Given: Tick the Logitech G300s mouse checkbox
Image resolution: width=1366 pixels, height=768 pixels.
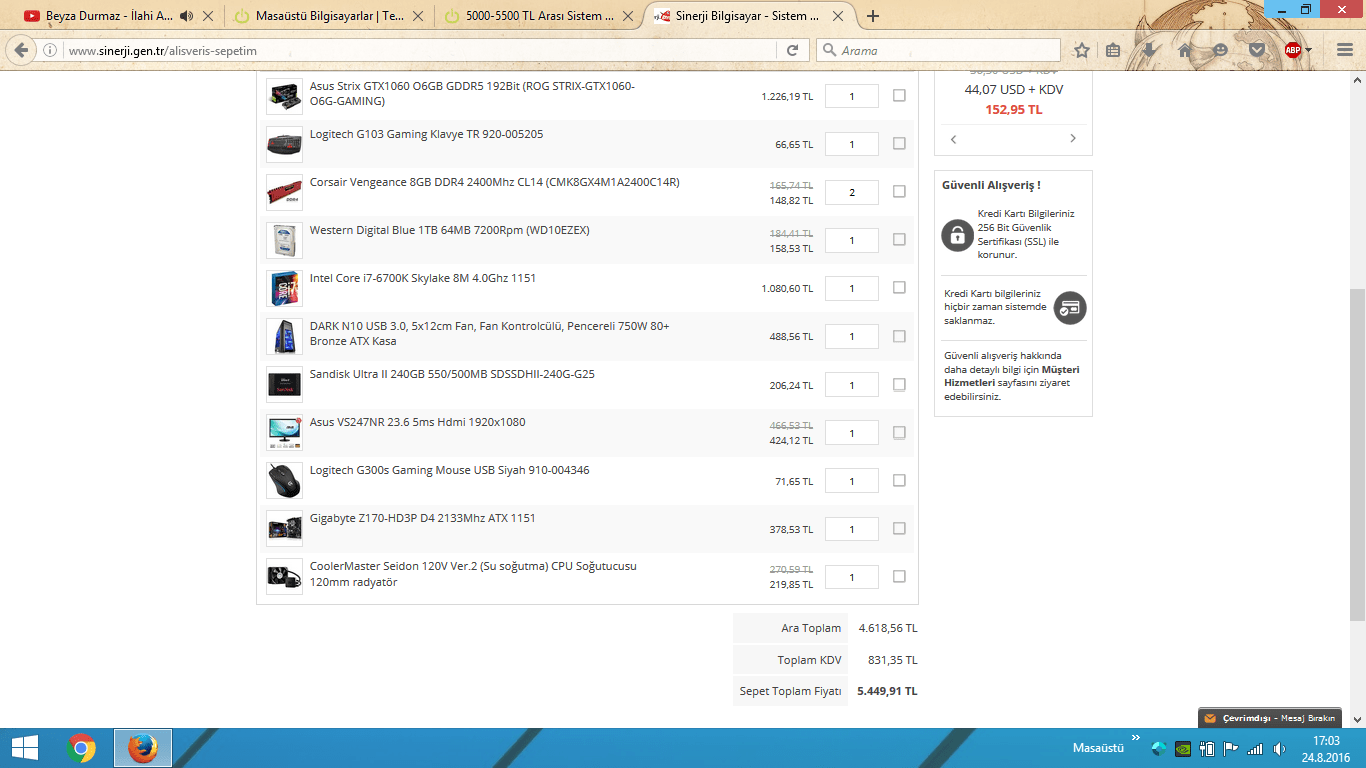Looking at the screenshot, I should point(899,480).
